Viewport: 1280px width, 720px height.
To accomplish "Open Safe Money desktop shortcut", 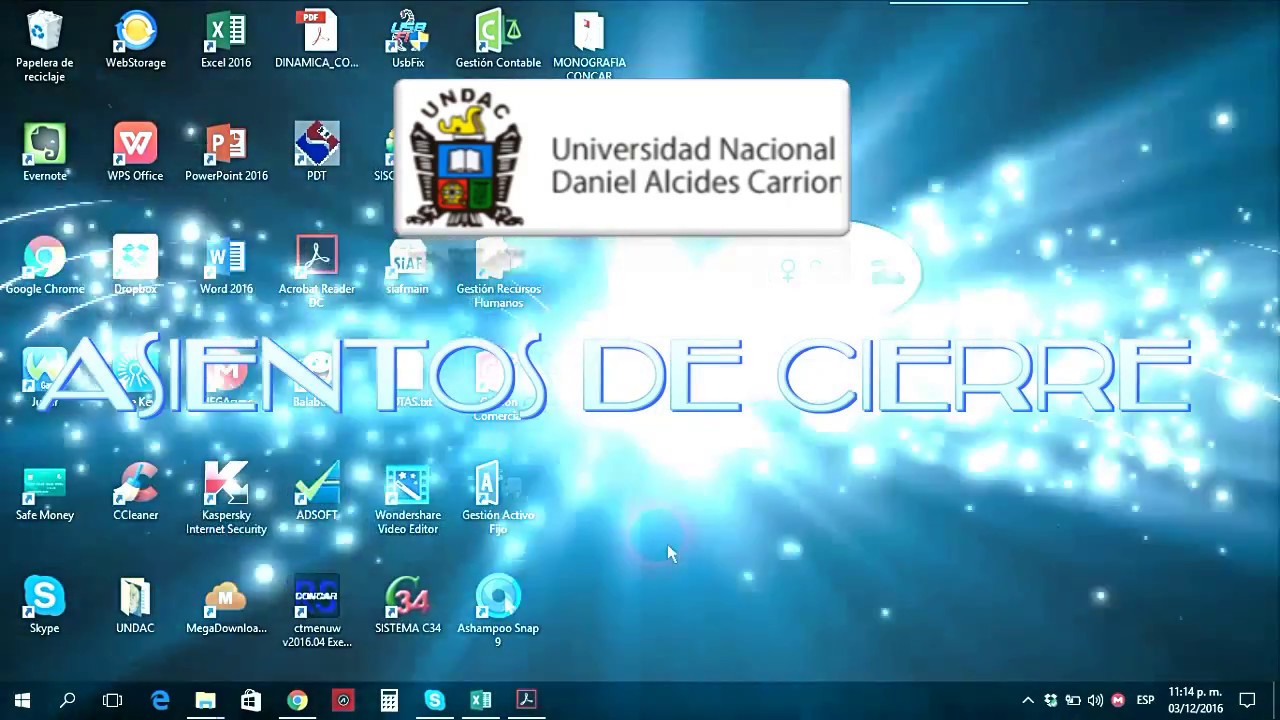I will pyautogui.click(x=45, y=492).
